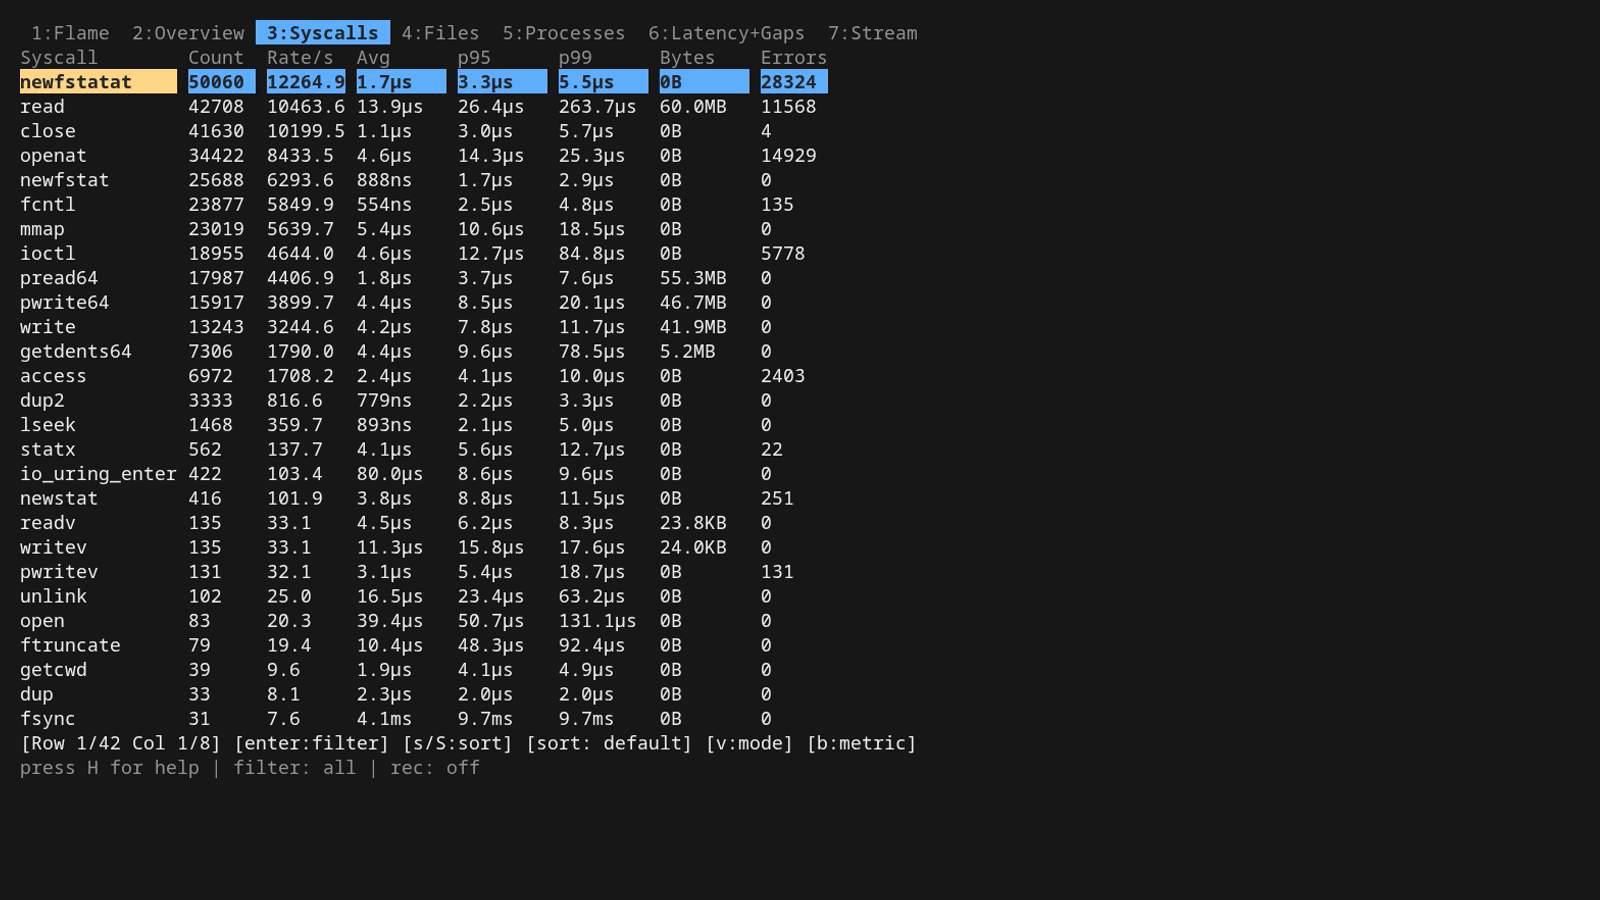
Task: Click the 'press H for help' text
Action: pos(110,768)
